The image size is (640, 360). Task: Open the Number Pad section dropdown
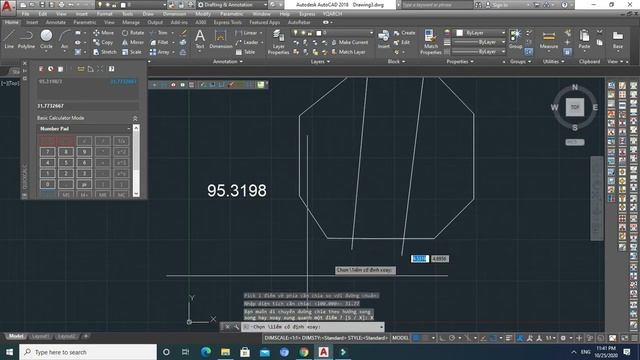click(129, 129)
